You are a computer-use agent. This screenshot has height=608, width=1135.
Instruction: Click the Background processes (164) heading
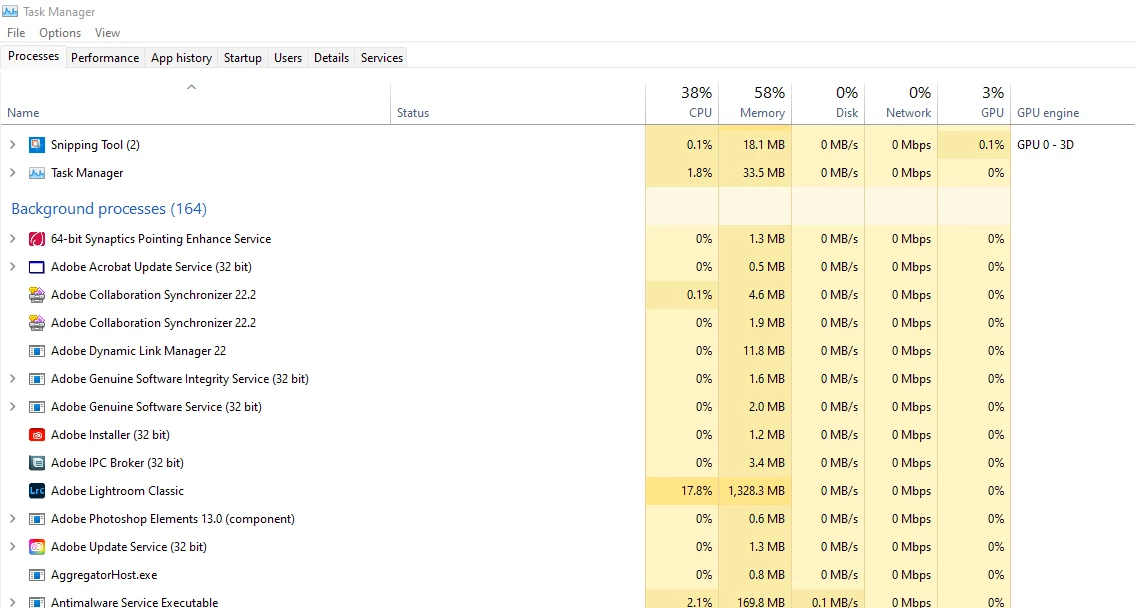[109, 208]
